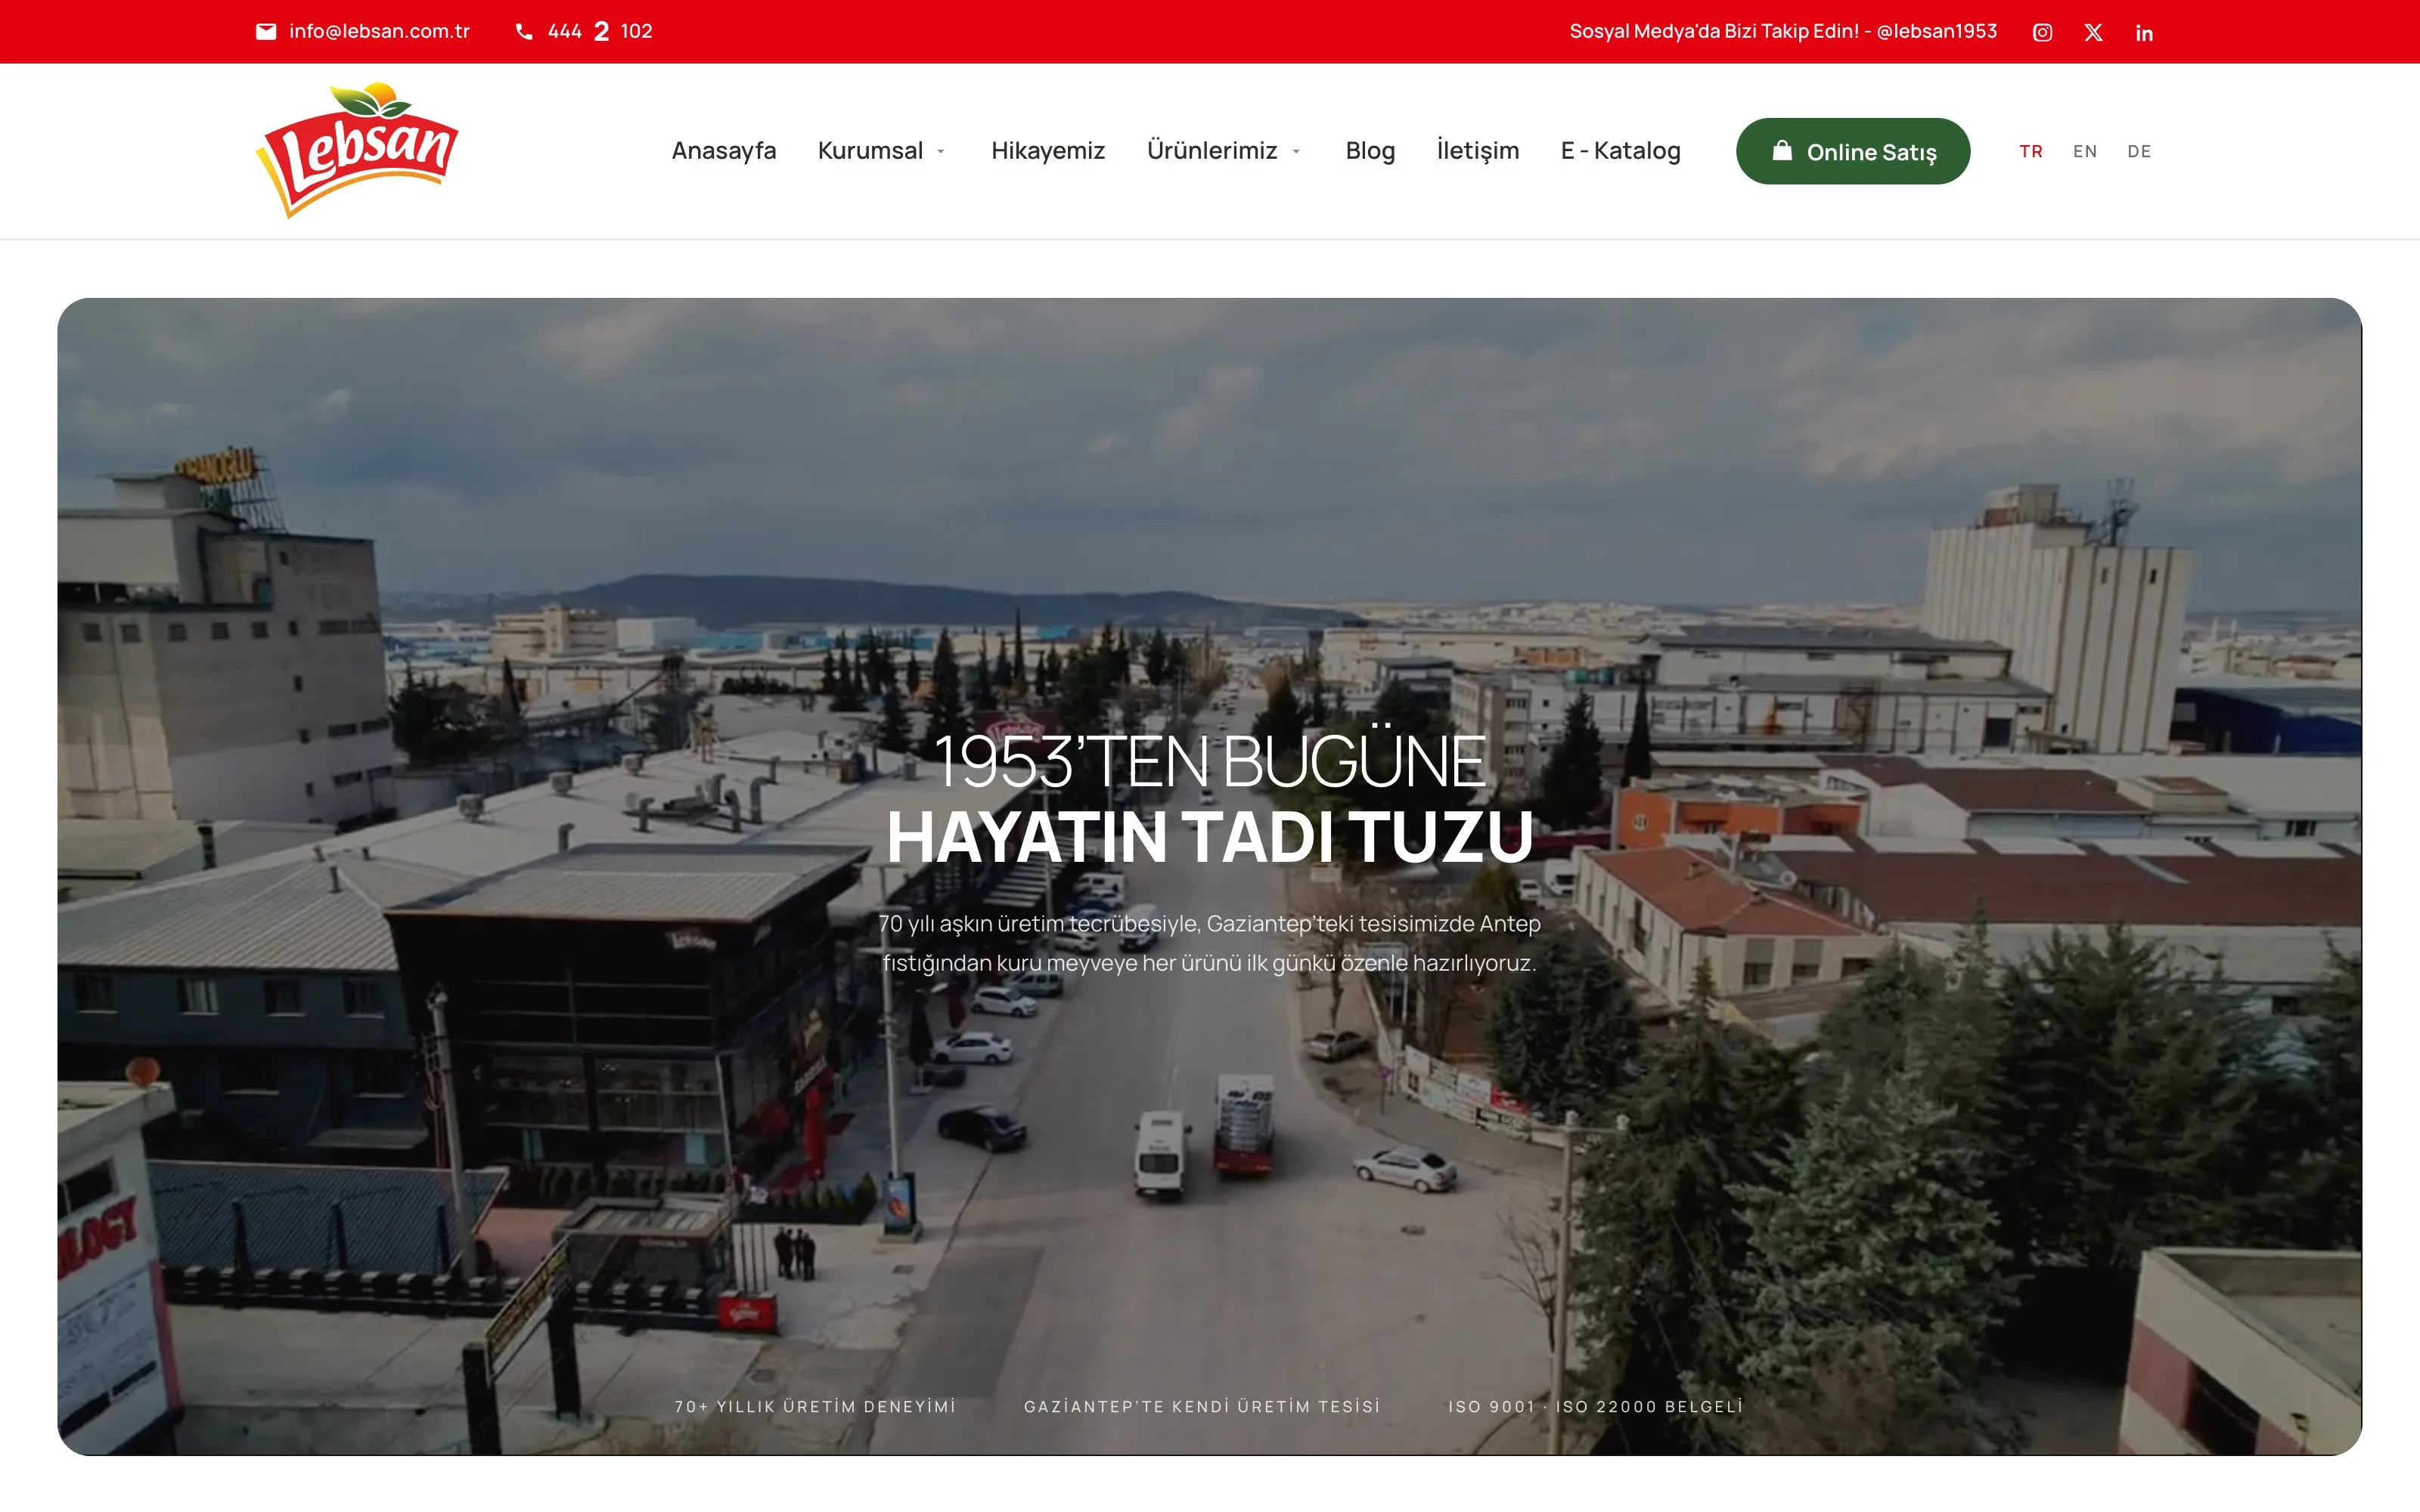This screenshot has height=1512, width=2420.
Task: Click the shopping bag icon in Online Satış
Action: [1782, 151]
